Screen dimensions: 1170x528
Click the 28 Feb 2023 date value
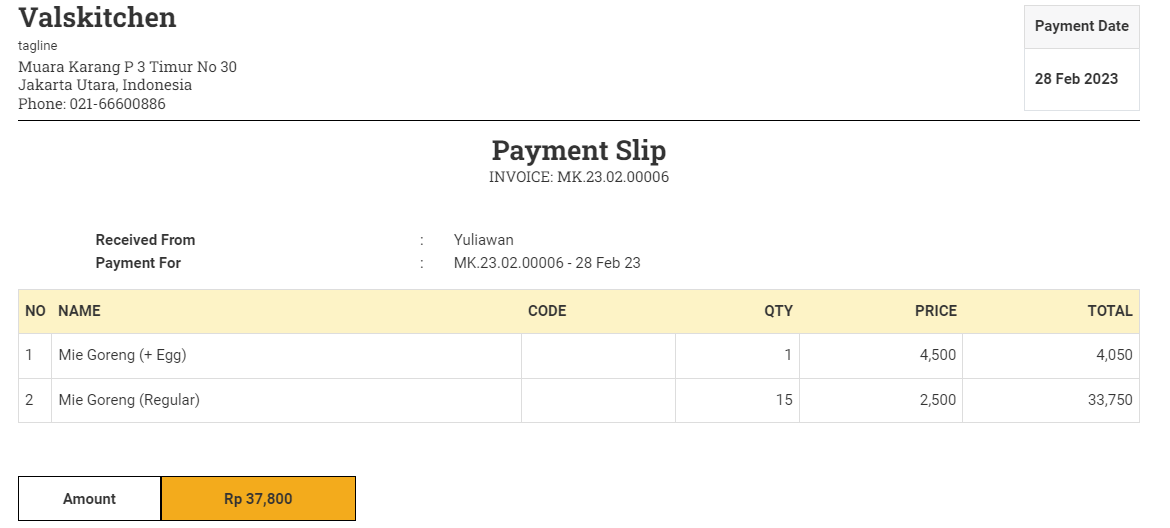[1076, 79]
